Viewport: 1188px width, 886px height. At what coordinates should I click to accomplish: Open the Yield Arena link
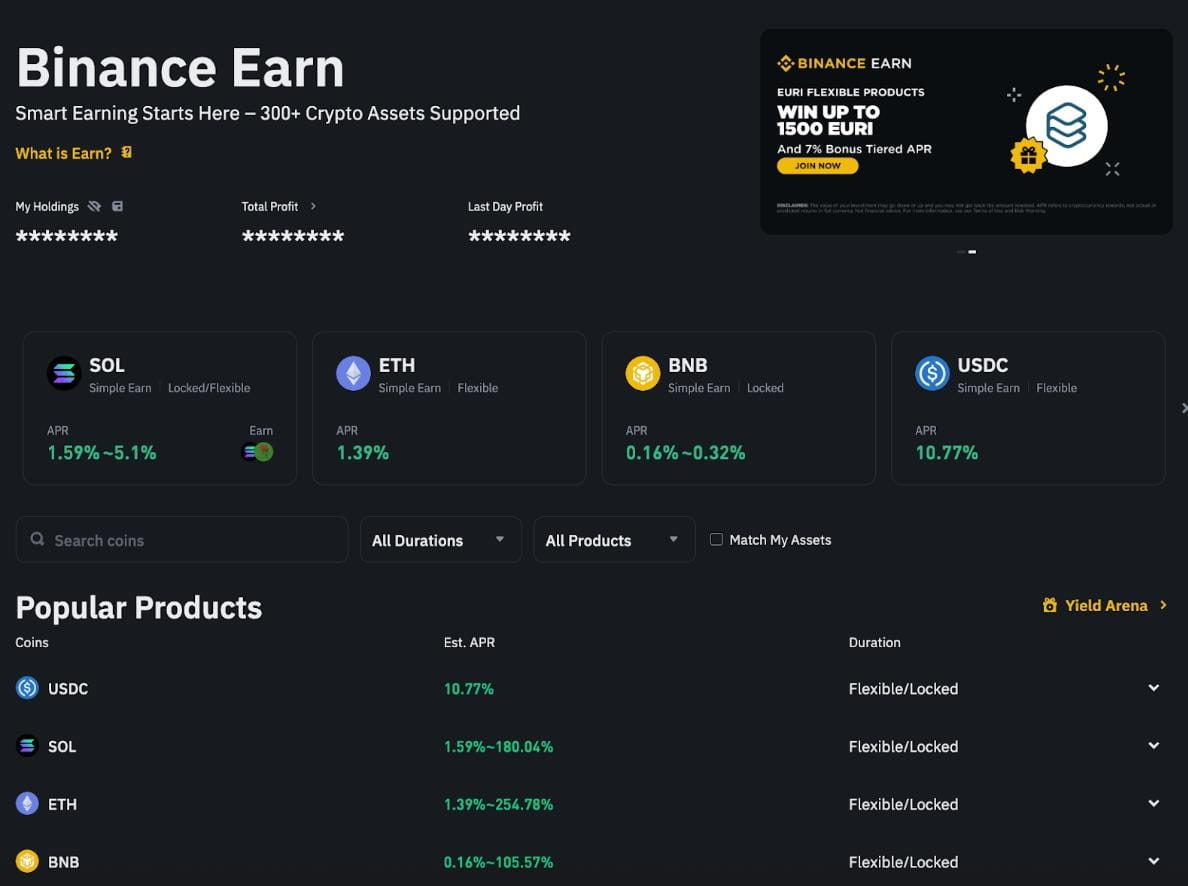(1105, 605)
